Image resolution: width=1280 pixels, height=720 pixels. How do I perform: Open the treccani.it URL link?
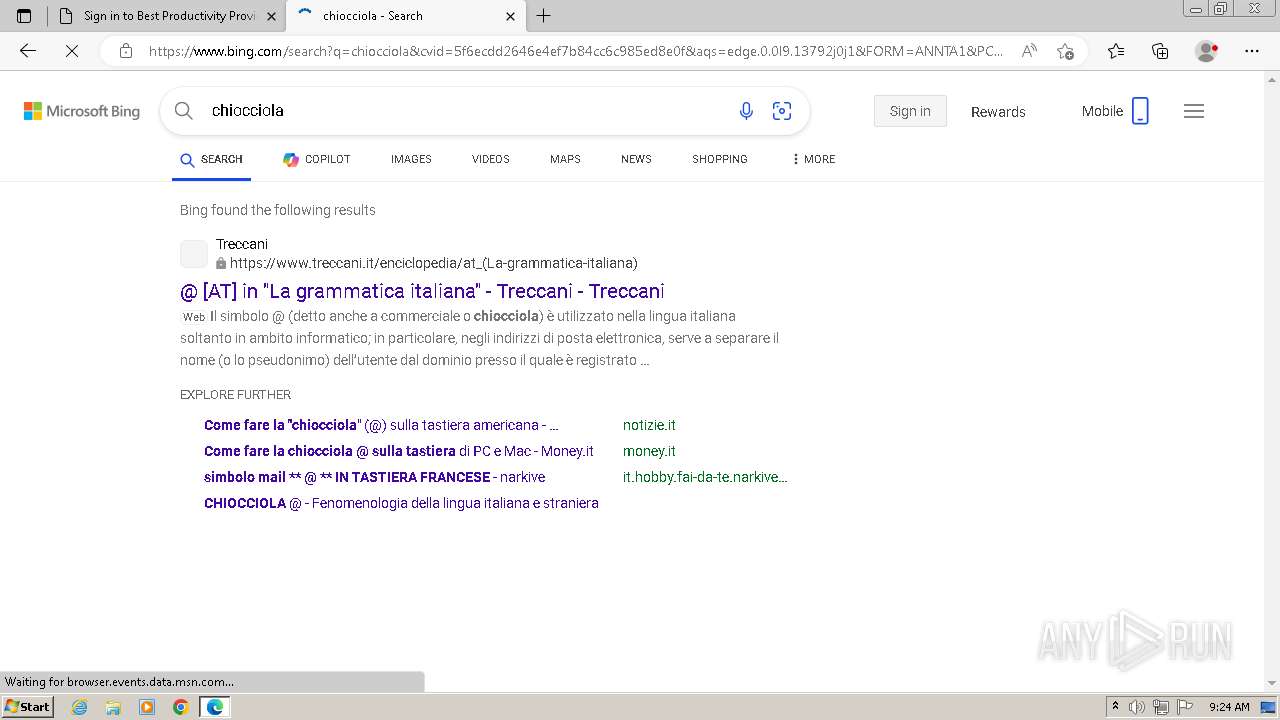click(x=433, y=263)
